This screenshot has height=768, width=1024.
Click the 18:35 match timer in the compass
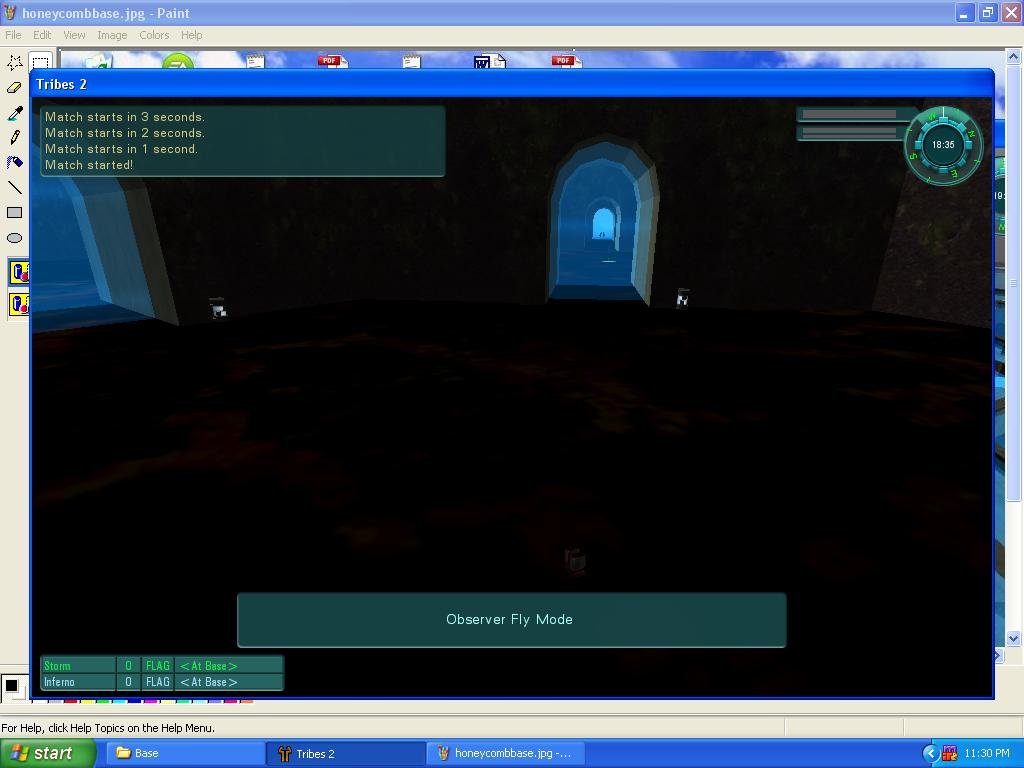click(943, 145)
